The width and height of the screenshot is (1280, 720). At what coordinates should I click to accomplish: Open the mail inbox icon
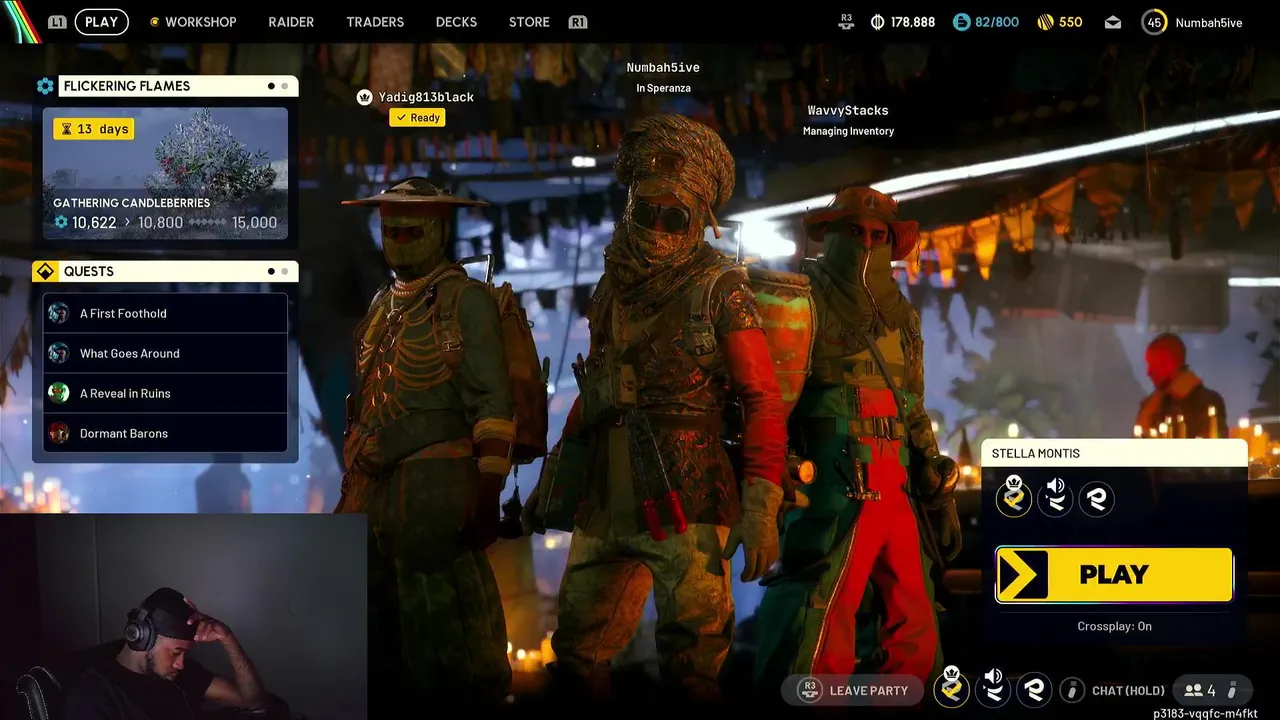1113,22
